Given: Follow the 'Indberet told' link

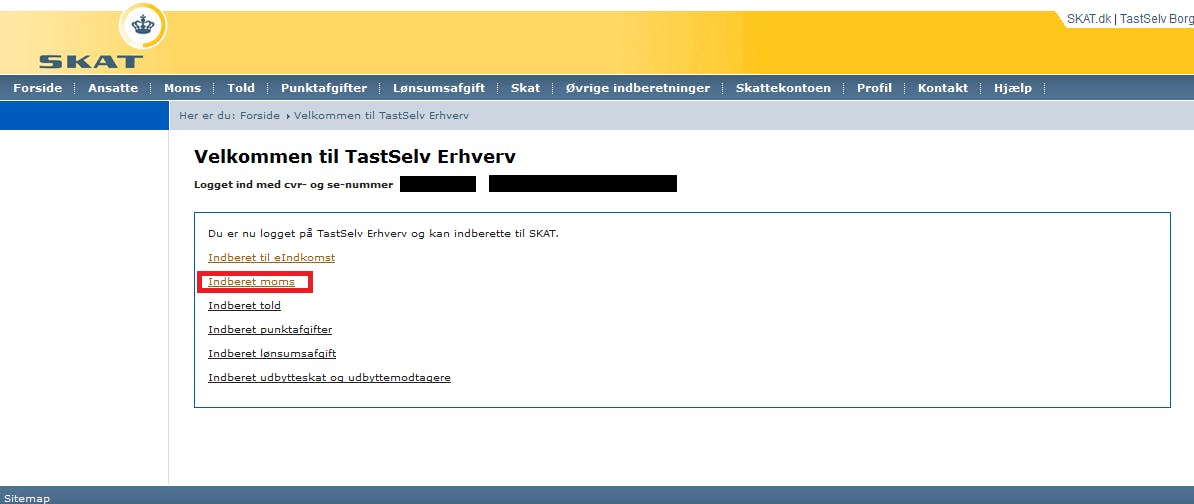Looking at the screenshot, I should click(x=244, y=305).
